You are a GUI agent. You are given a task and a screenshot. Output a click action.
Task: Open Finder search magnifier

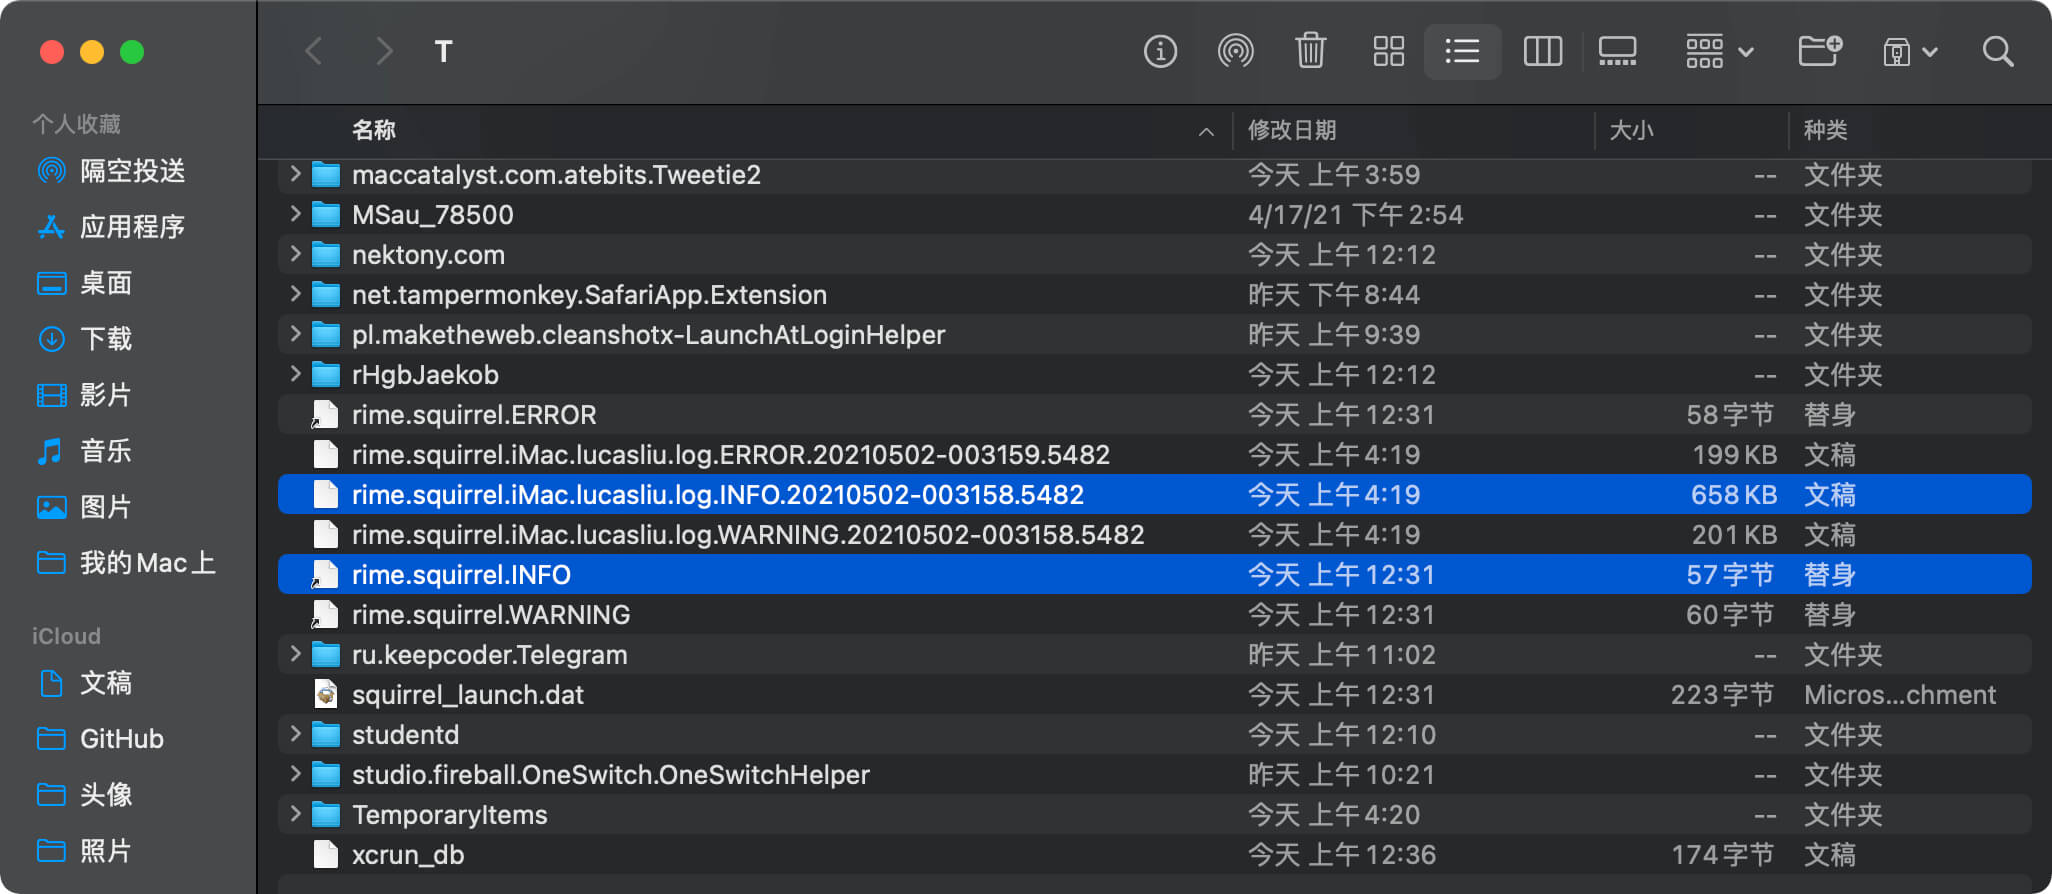coord(1998,51)
